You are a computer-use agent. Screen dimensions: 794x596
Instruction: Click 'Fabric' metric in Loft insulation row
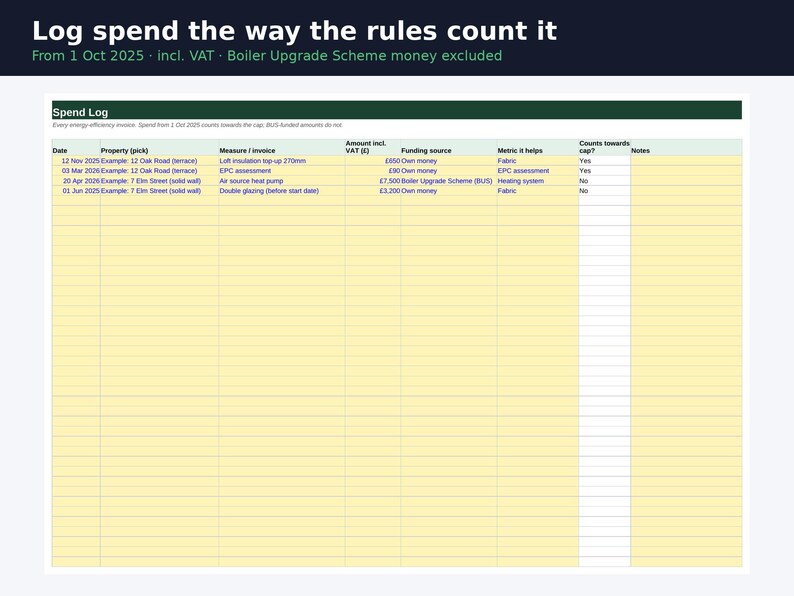click(x=538, y=161)
